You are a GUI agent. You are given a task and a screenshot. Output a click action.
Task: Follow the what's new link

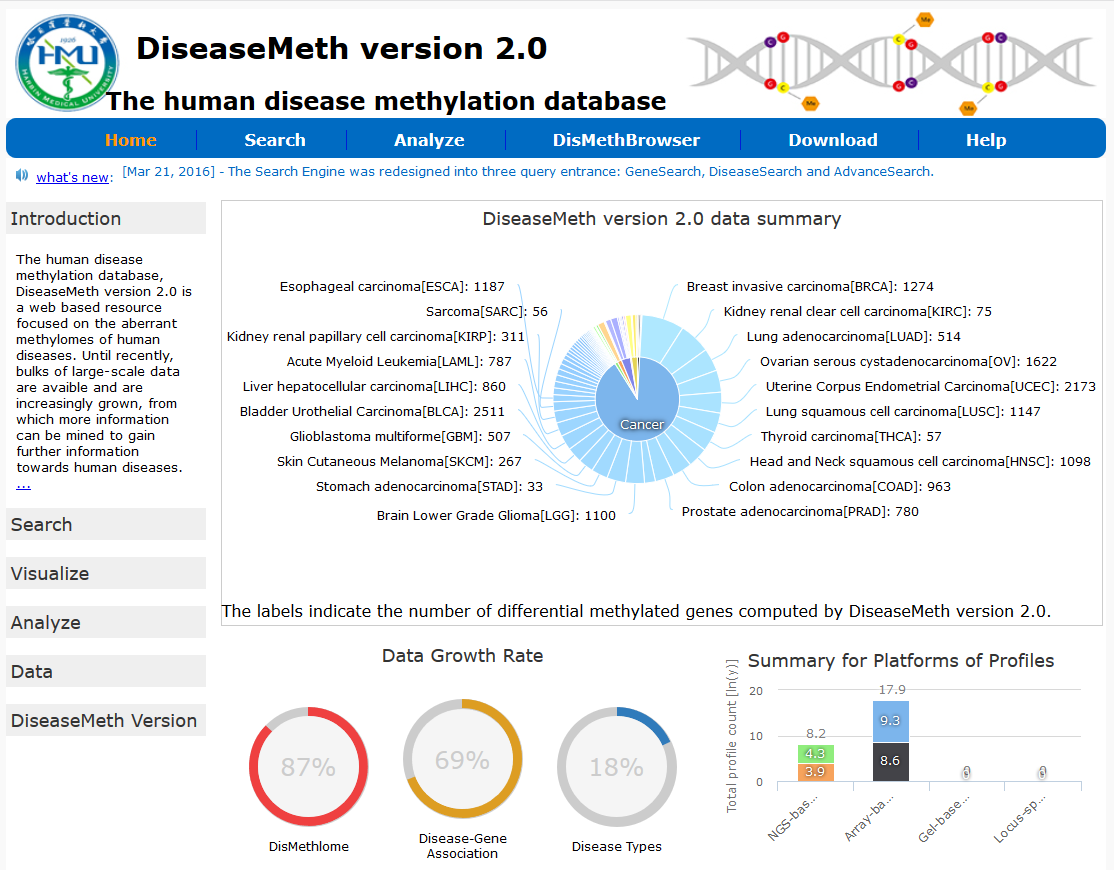coord(73,178)
